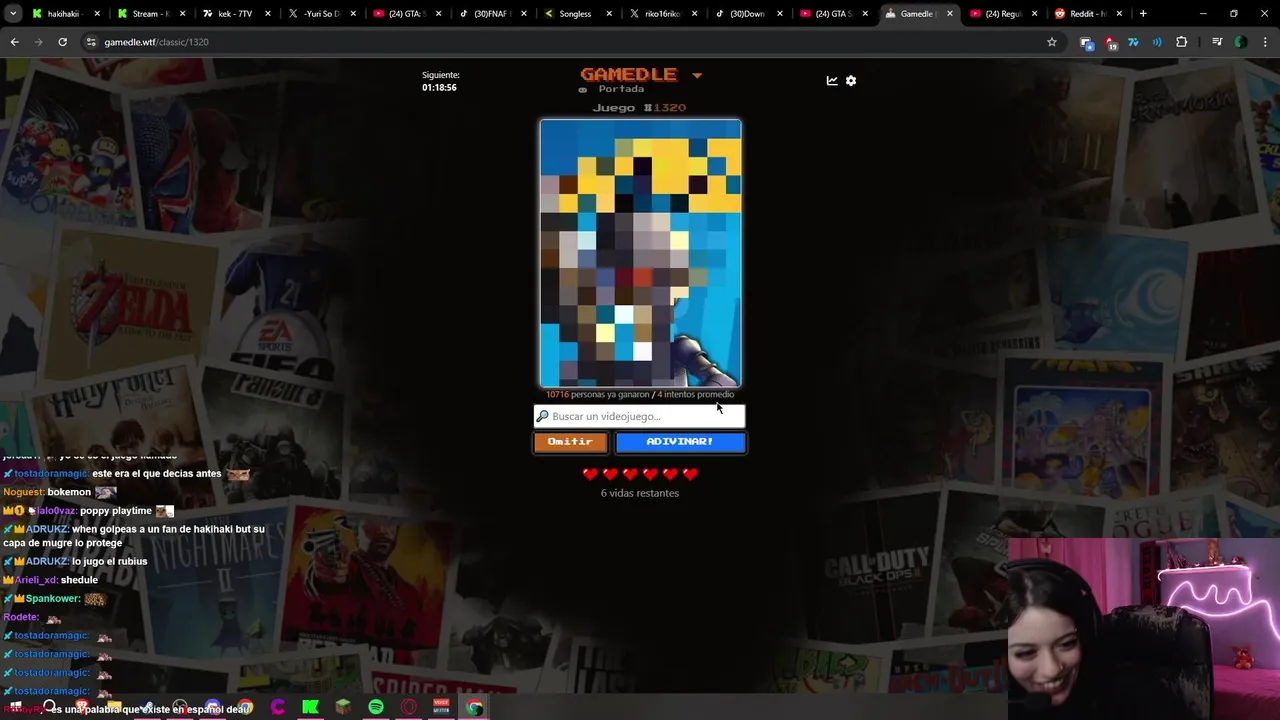The width and height of the screenshot is (1280, 720).
Task: Open the red extension with 19 badge
Action: coord(1110,42)
